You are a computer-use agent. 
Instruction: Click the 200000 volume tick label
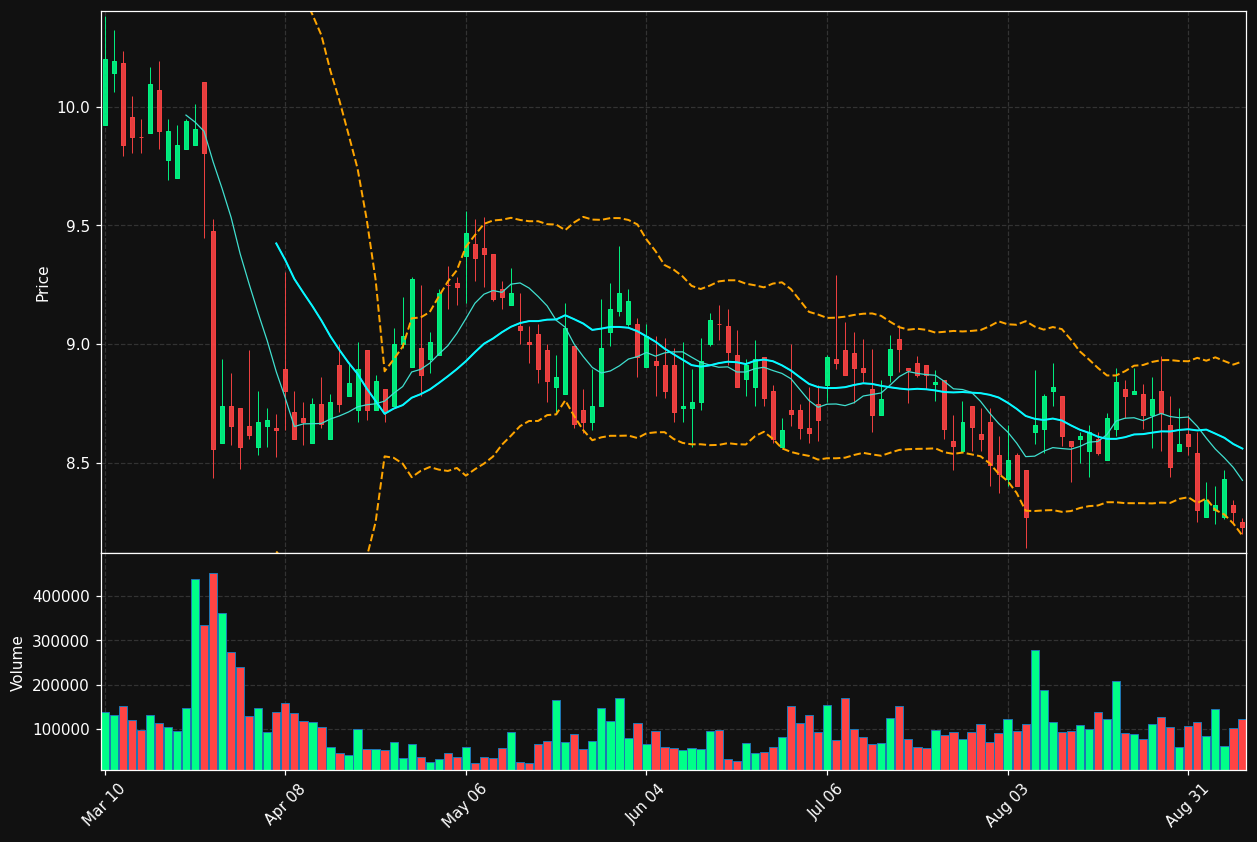pyautogui.click(x=62, y=685)
